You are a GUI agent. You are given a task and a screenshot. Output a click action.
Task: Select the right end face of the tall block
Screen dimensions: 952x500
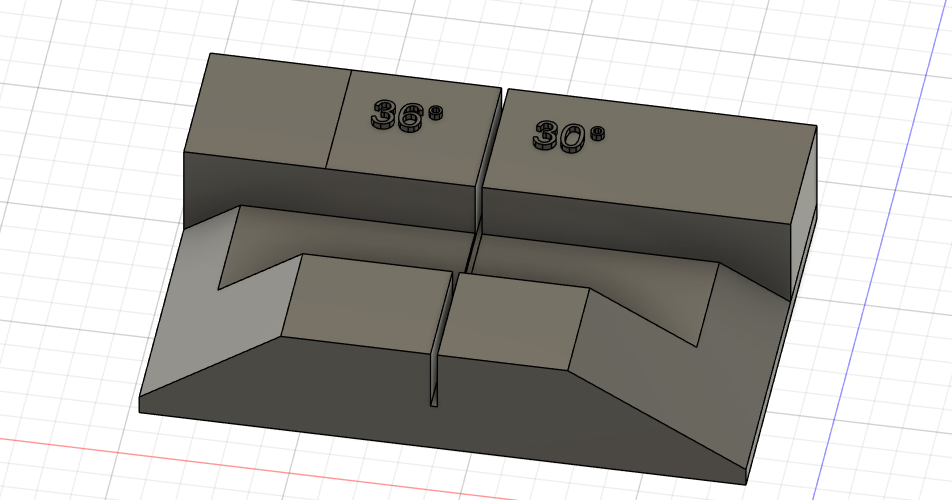pos(803,212)
